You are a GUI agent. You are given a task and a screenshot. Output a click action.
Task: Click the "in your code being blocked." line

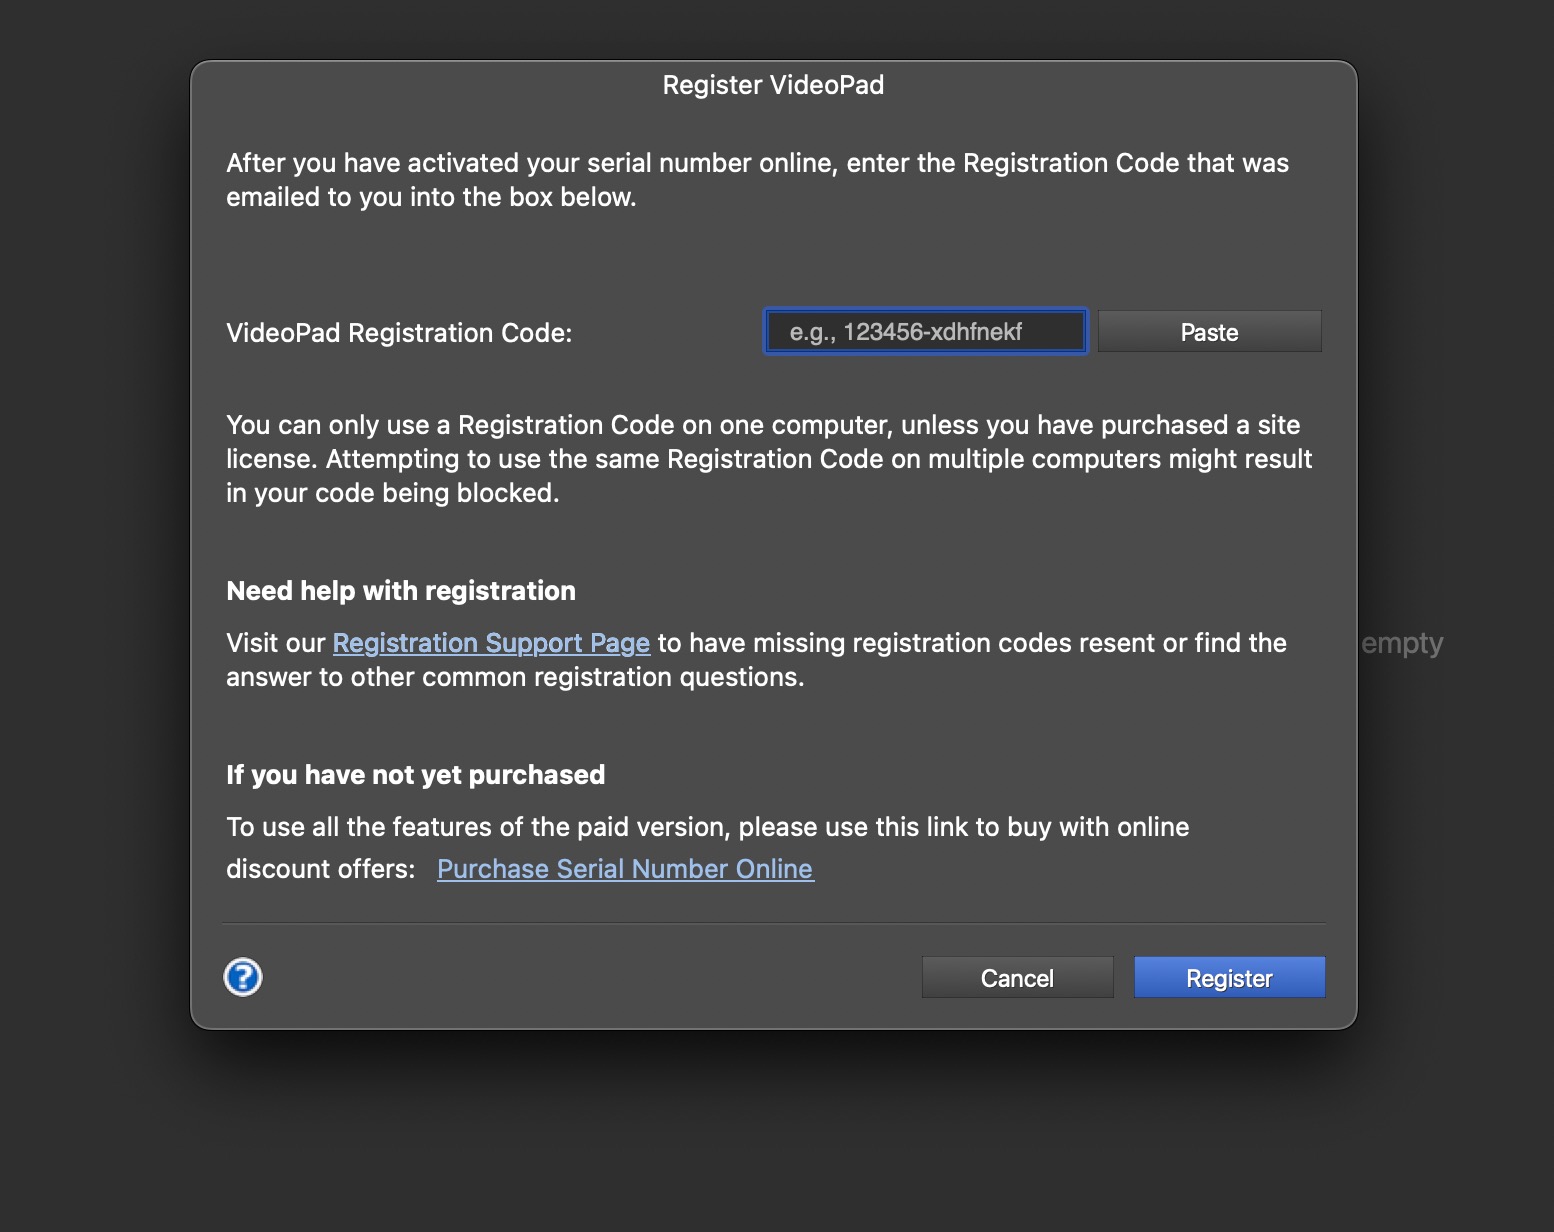coord(392,493)
